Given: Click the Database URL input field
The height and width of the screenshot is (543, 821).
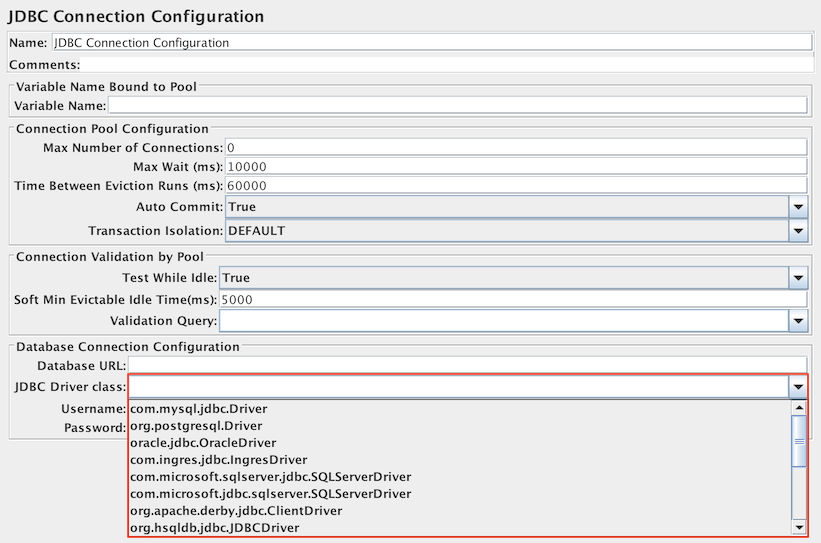Looking at the screenshot, I should click(x=466, y=366).
